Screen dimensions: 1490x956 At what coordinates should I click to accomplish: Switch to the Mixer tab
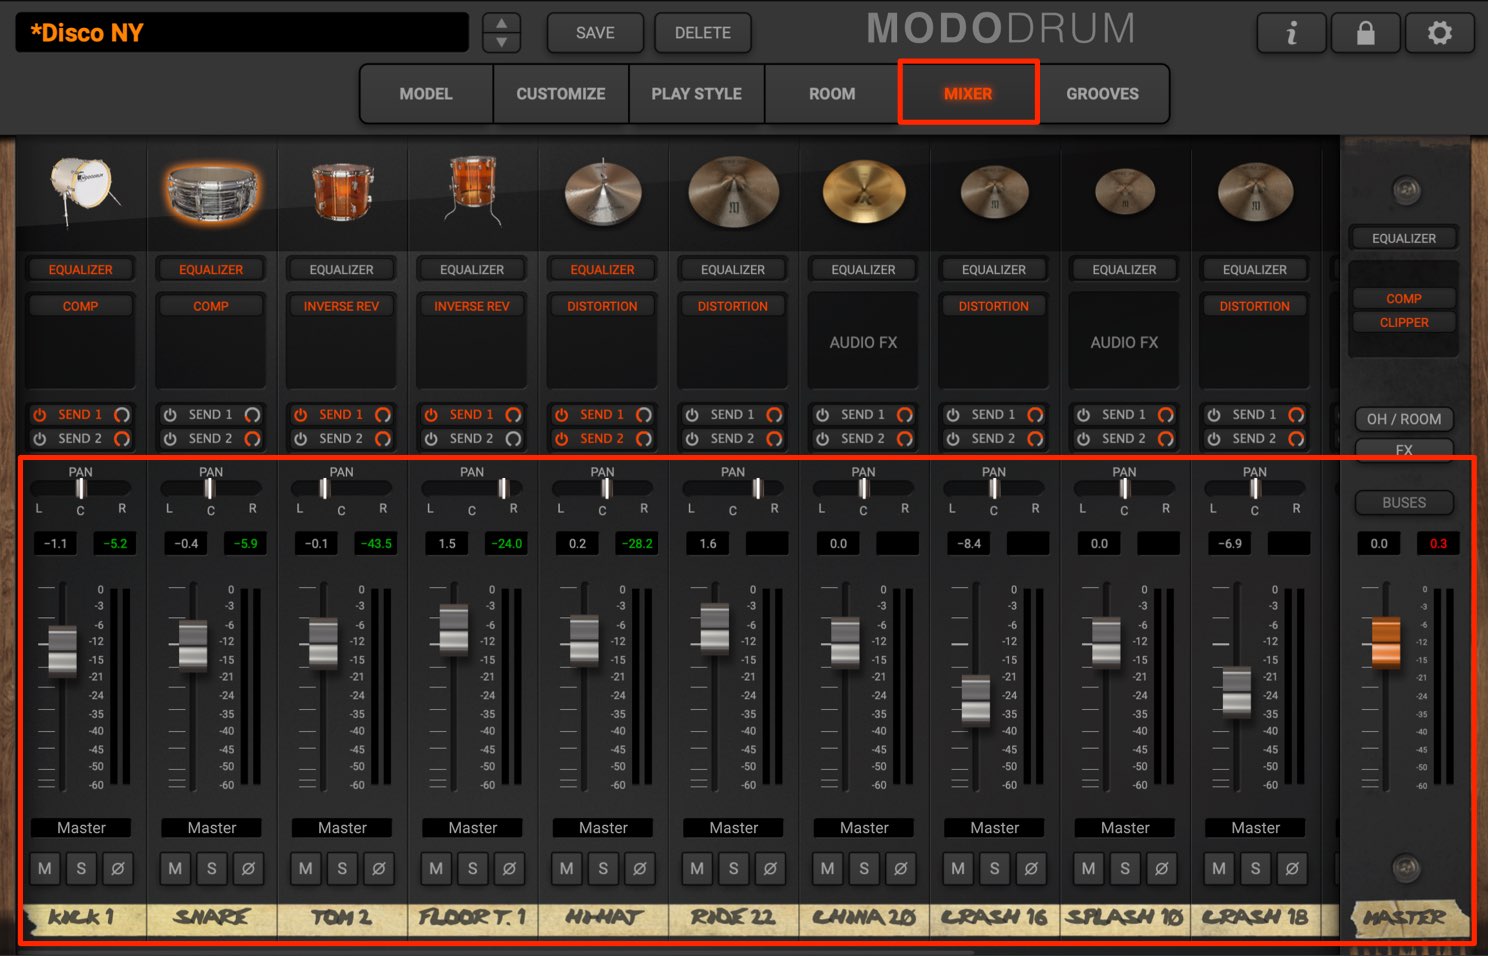tap(968, 93)
